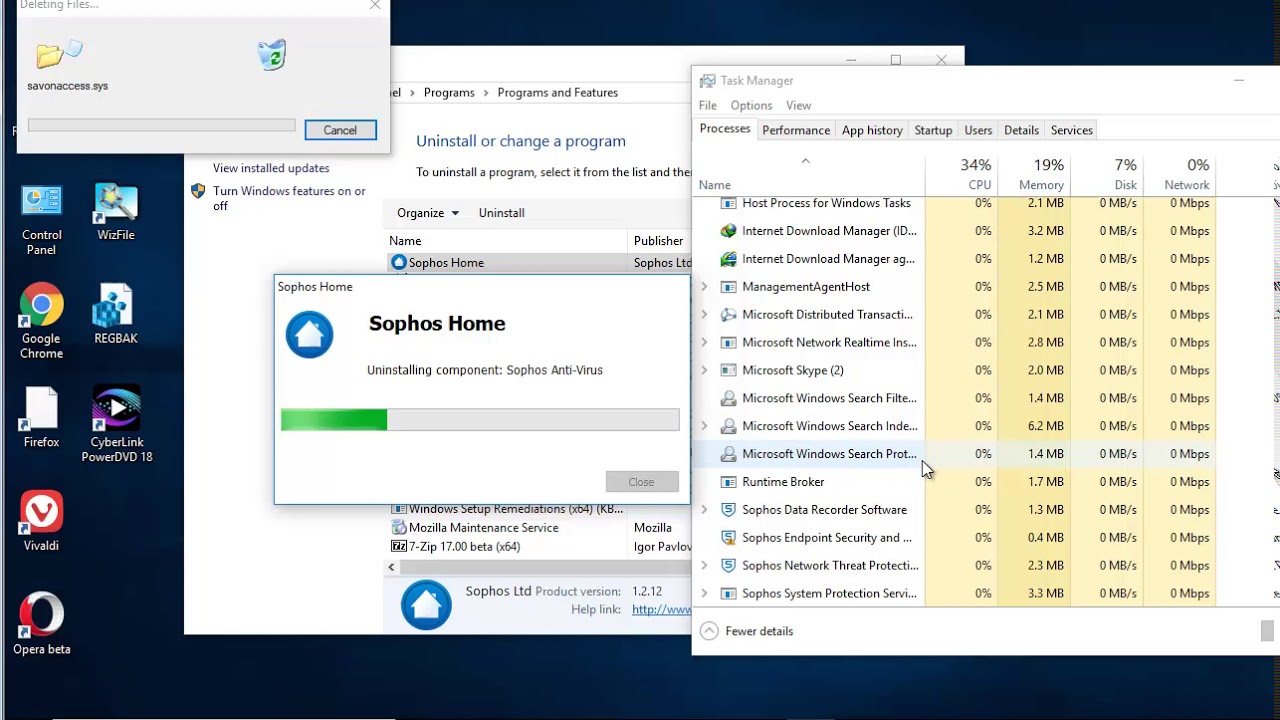Open the Firefox file icon on desktop
This screenshot has height=720, width=1280.
point(41,418)
